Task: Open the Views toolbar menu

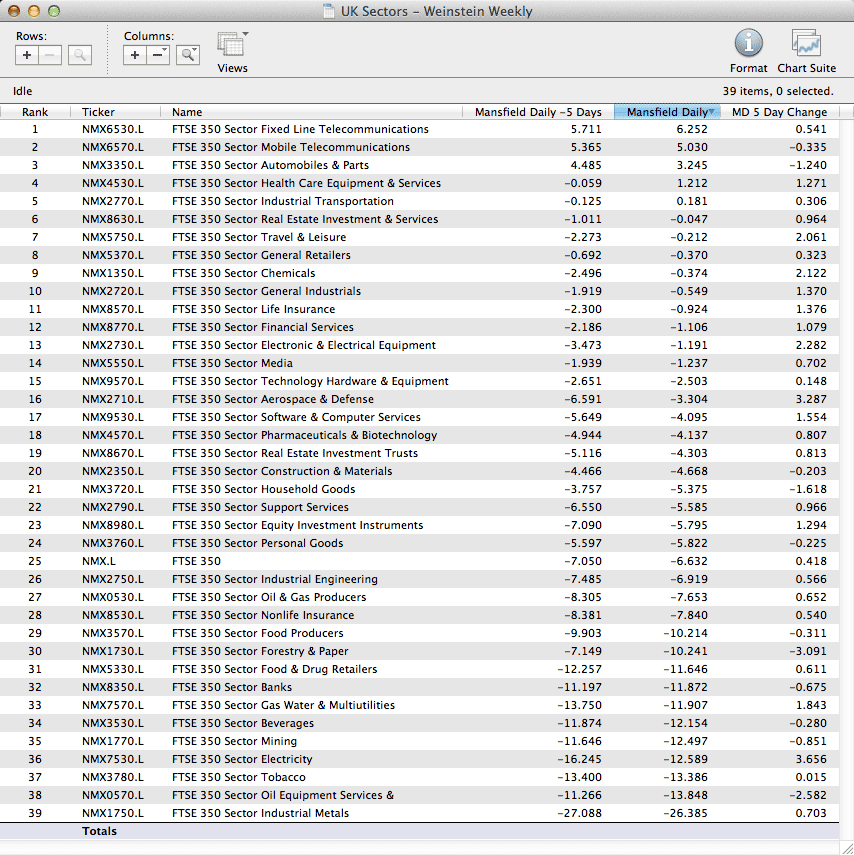Action: click(x=232, y=46)
